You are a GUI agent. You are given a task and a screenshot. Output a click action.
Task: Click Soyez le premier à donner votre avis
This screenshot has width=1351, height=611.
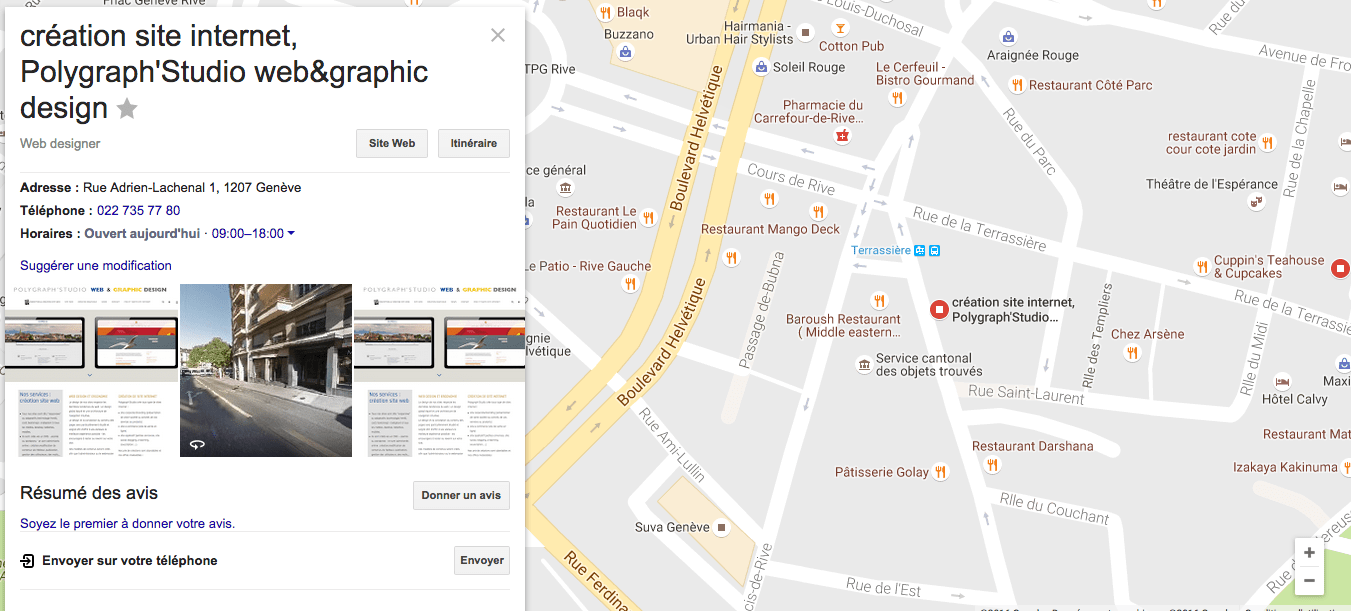tap(127, 523)
